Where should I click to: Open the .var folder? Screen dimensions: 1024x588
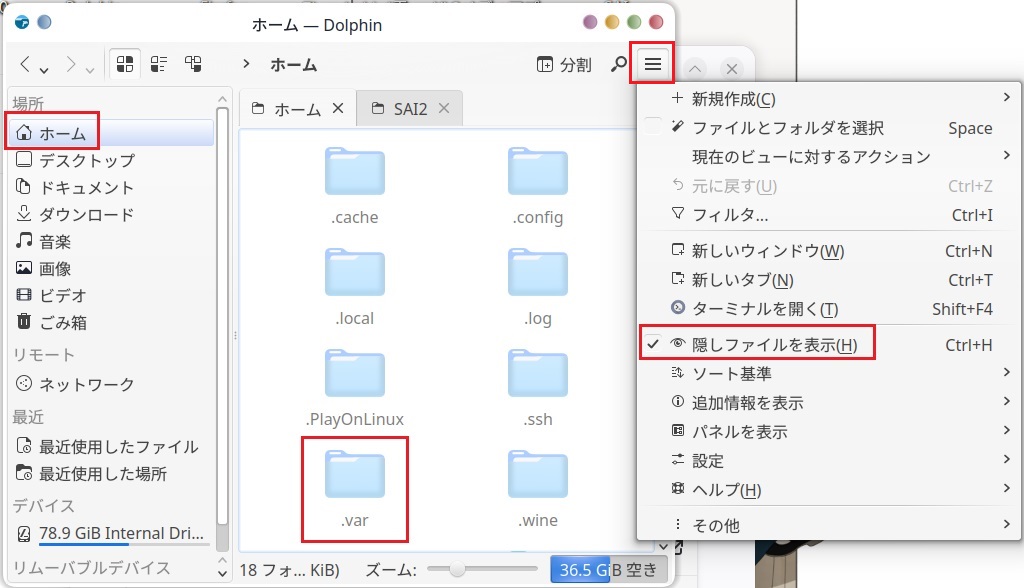(354, 486)
